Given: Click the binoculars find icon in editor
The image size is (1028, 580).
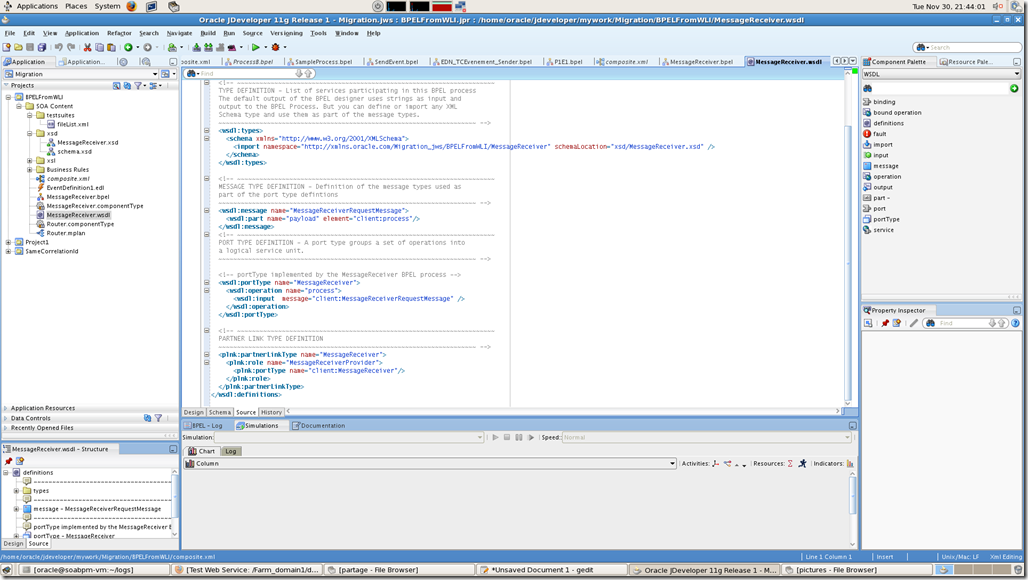Looking at the screenshot, I should [191, 73].
